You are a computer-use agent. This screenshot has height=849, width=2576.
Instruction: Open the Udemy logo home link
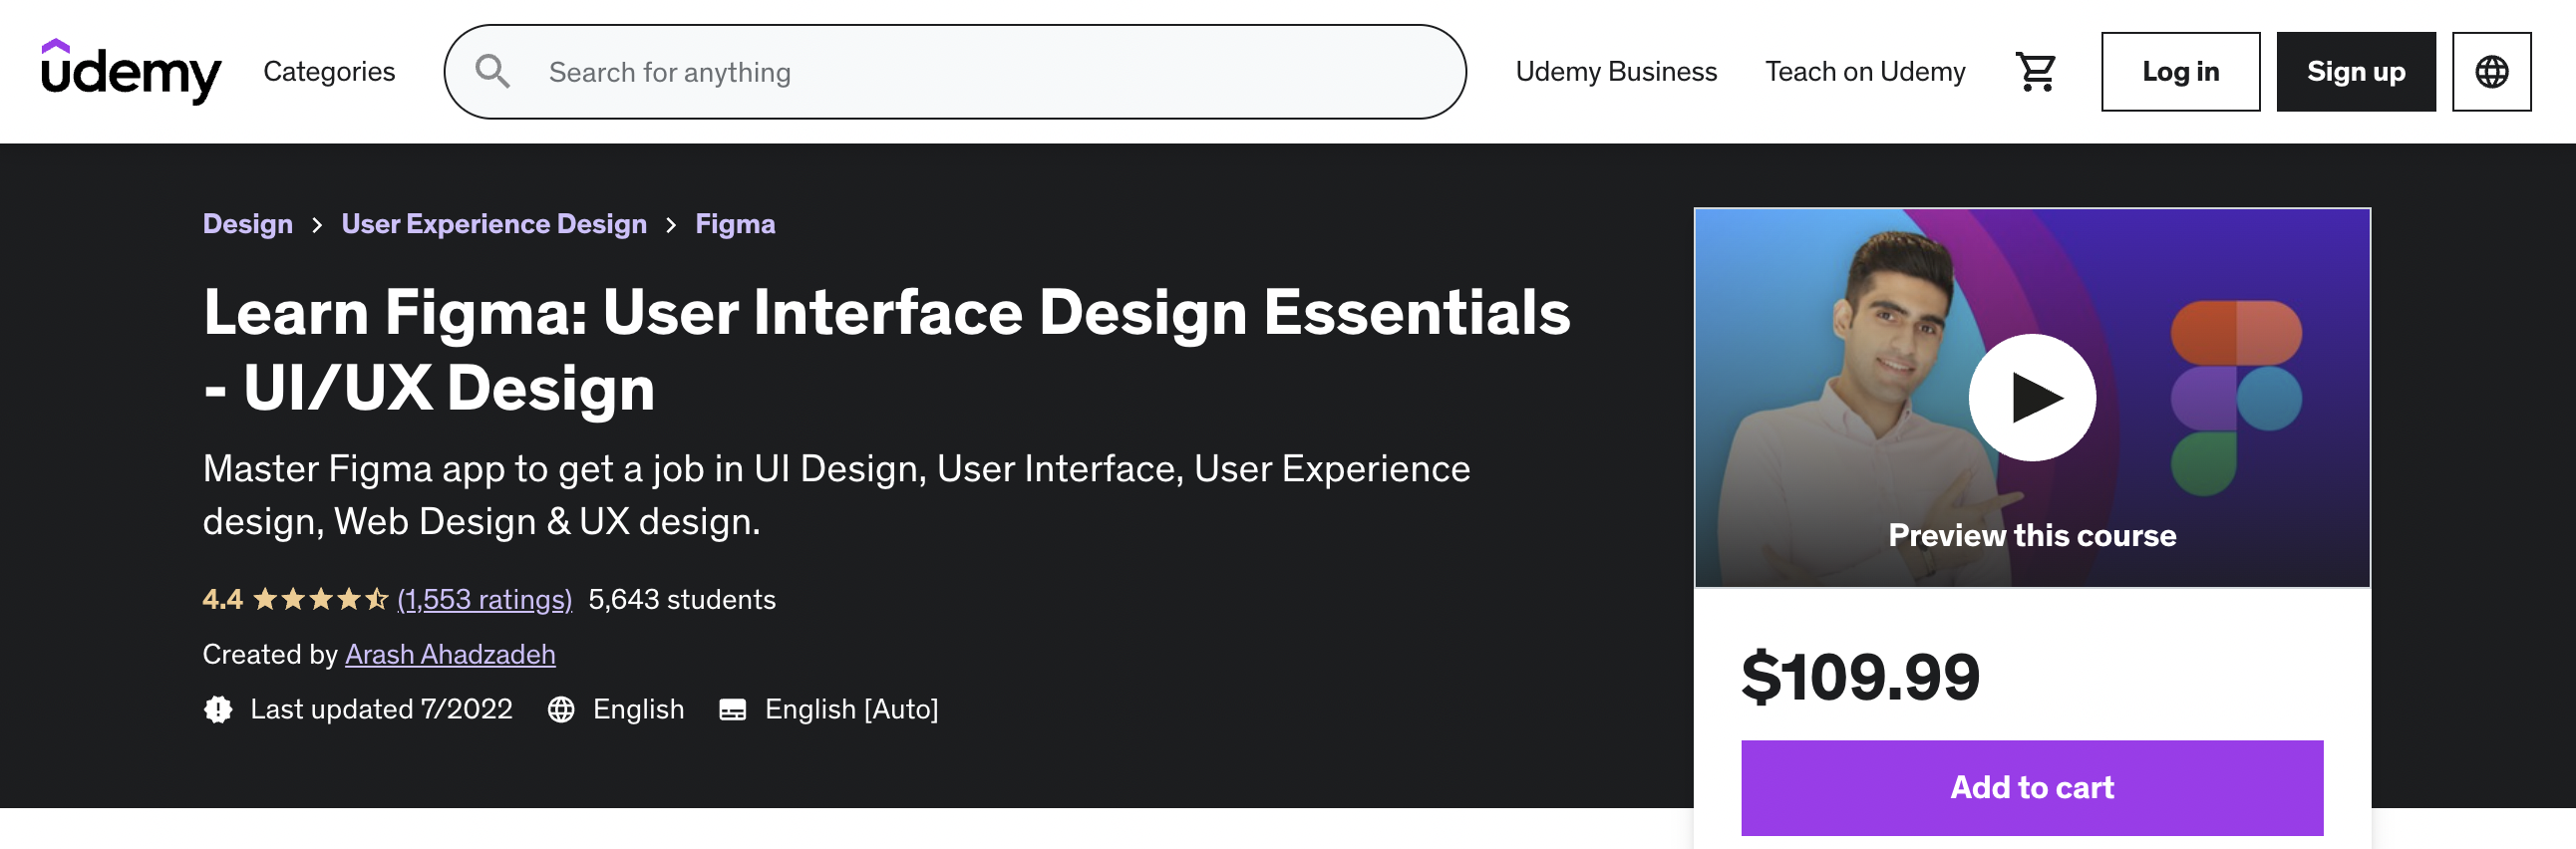pyautogui.click(x=131, y=71)
